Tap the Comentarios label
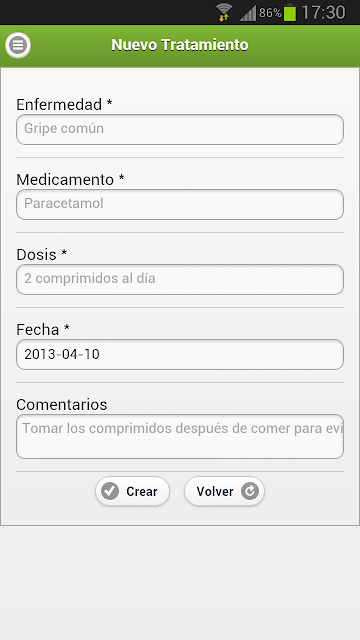The width and height of the screenshot is (360, 640). [62, 404]
